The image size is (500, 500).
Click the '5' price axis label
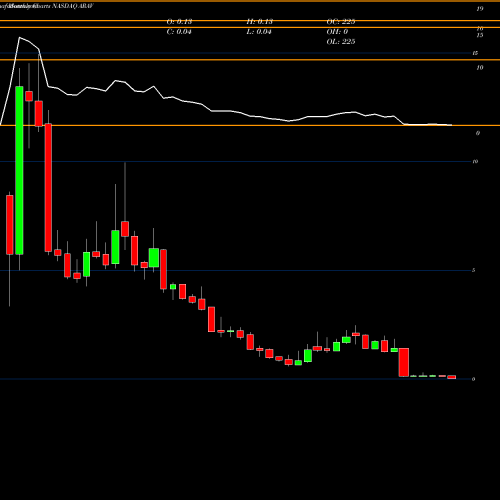(x=474, y=270)
